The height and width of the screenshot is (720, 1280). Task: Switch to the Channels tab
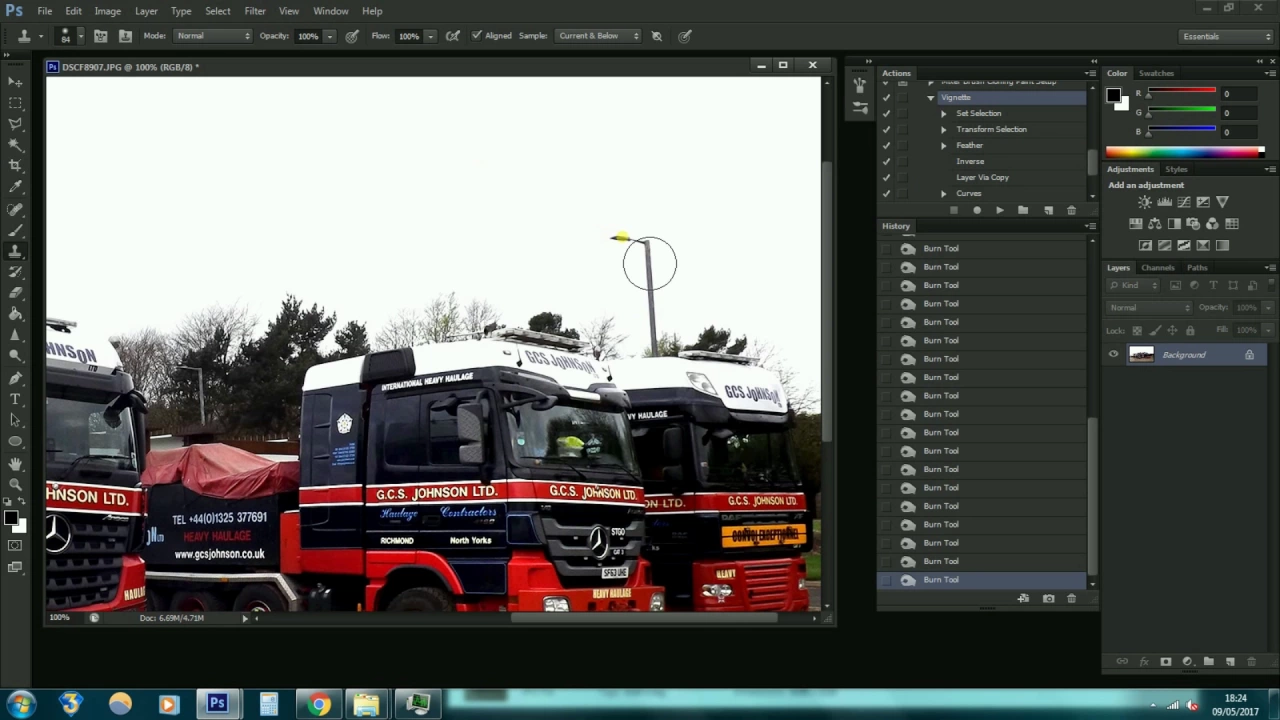[1158, 267]
